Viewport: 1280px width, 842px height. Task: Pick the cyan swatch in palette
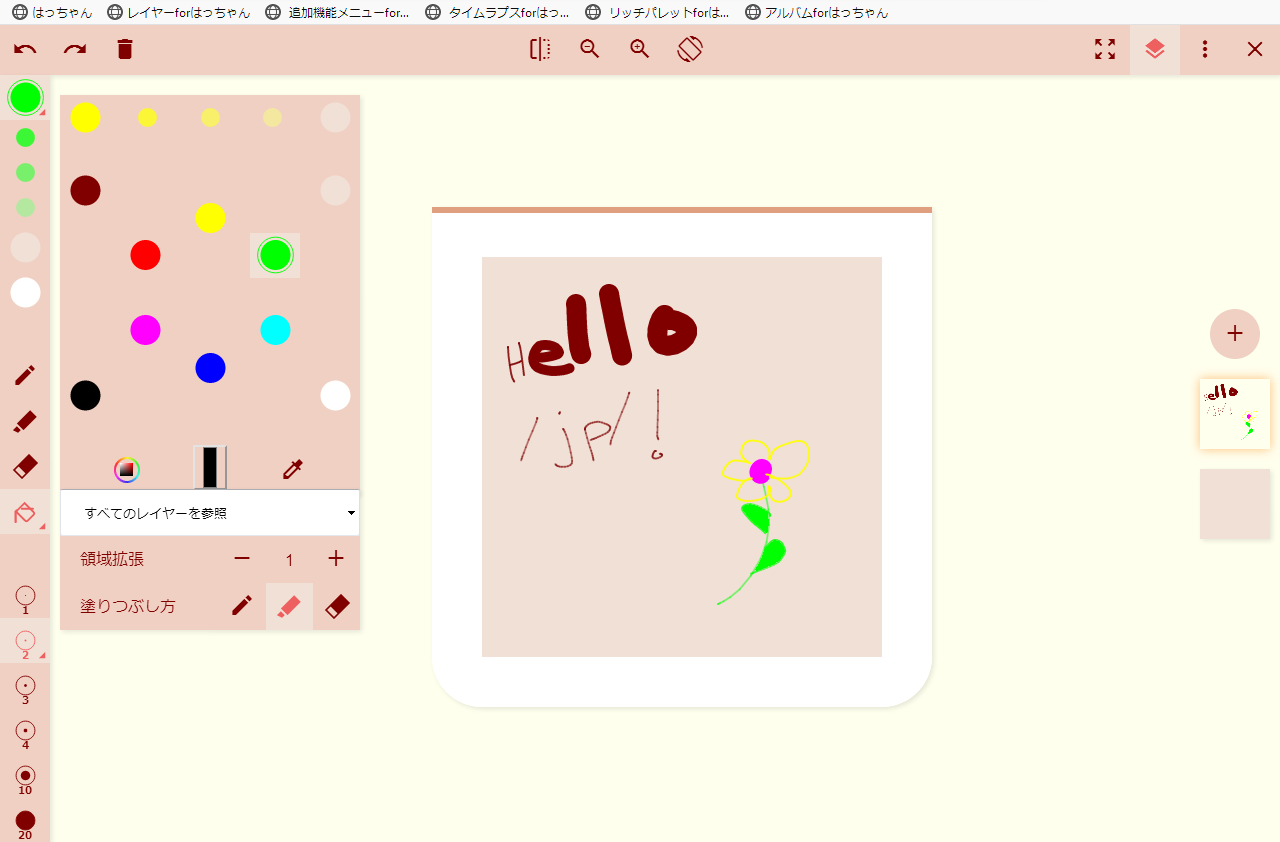275,330
